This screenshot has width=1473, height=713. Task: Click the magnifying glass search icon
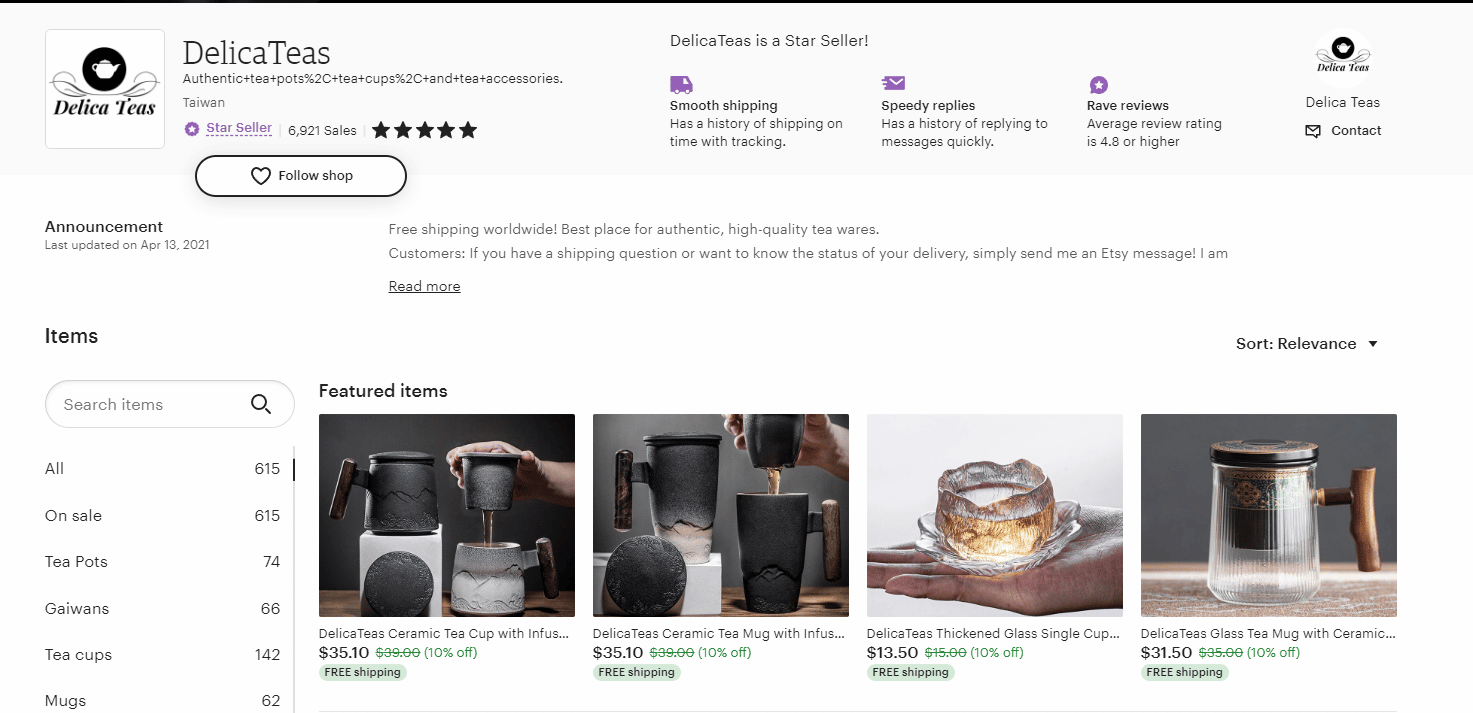pos(261,404)
